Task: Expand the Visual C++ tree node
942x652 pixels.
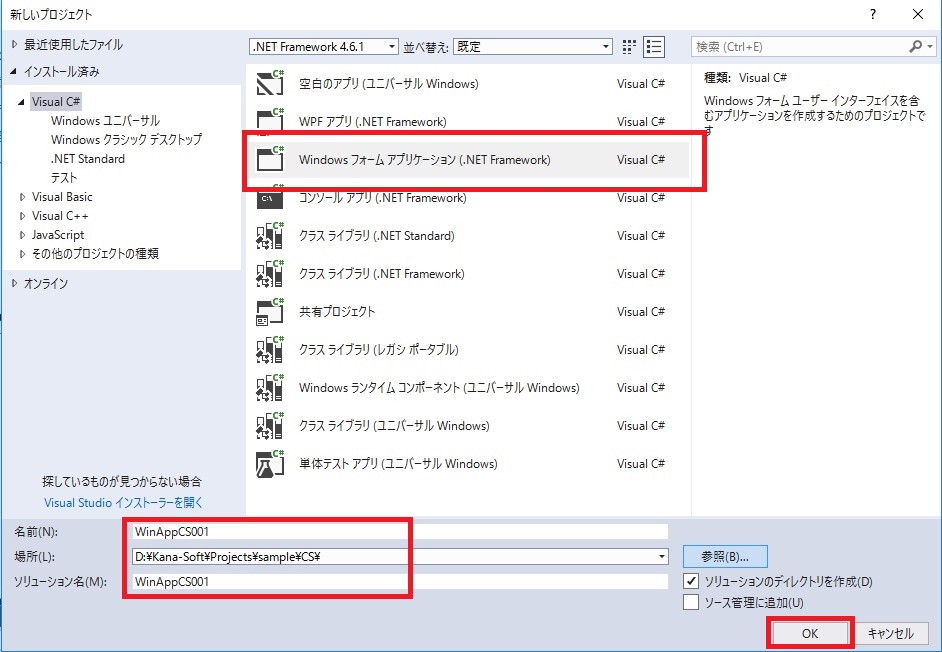Action: click(22, 216)
